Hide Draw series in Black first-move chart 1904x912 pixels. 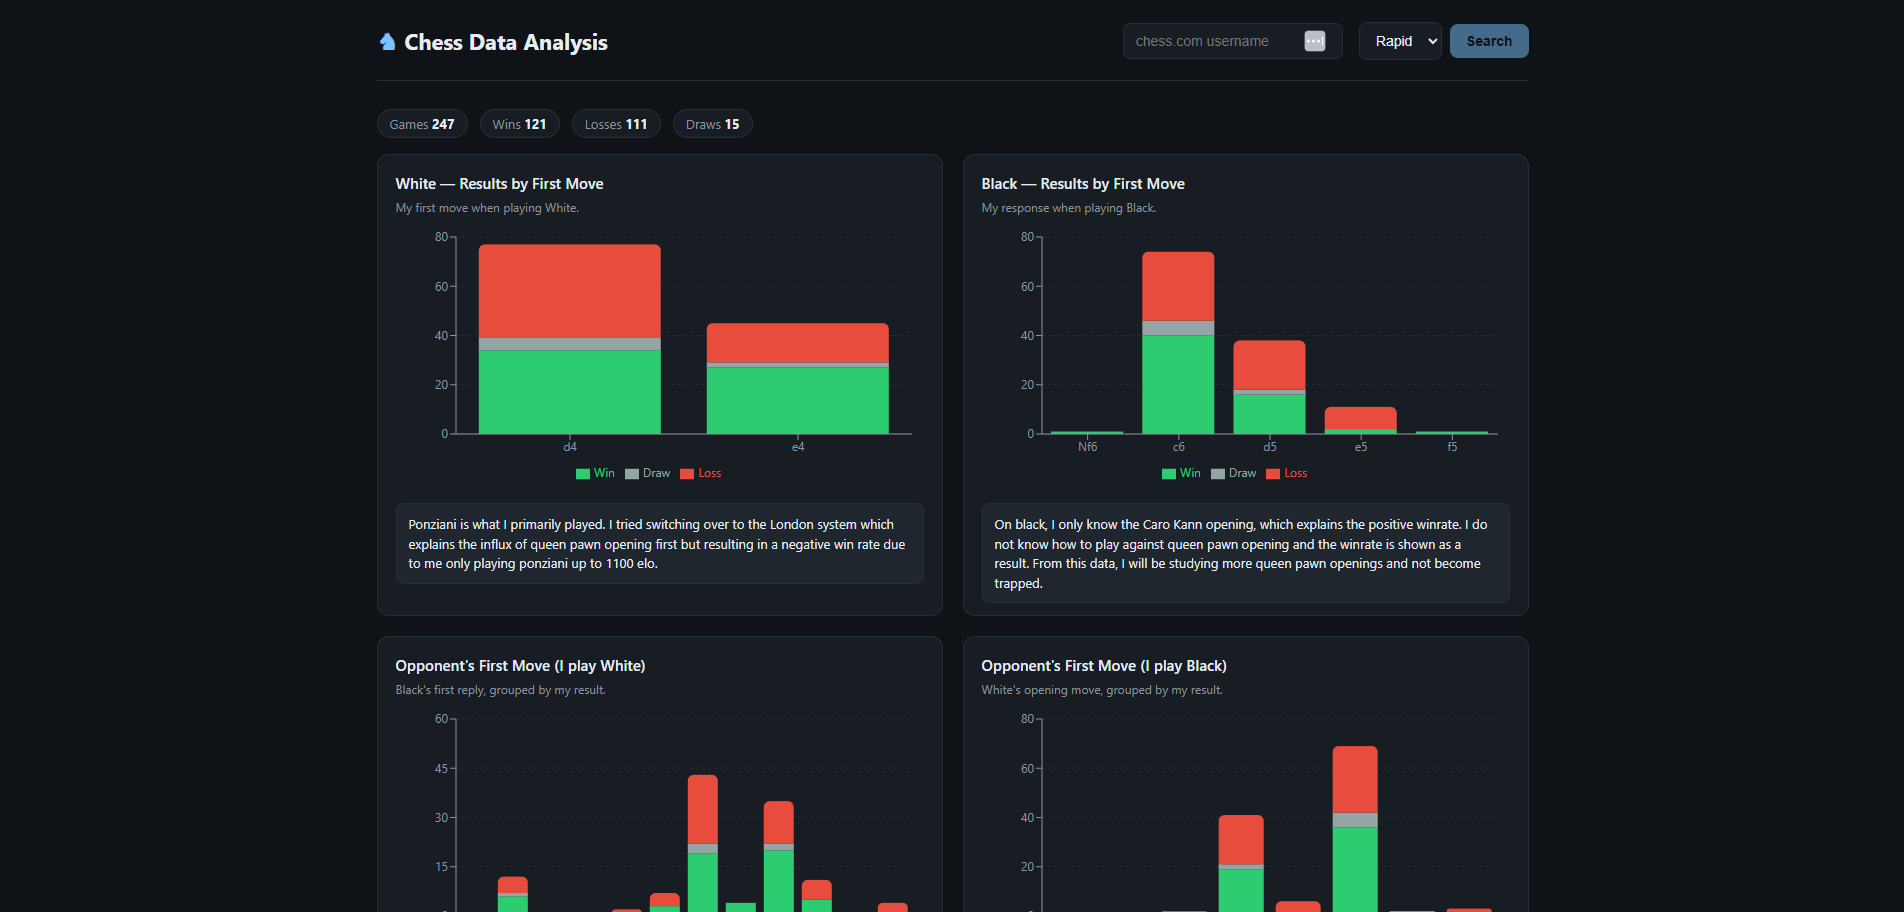pos(1233,473)
